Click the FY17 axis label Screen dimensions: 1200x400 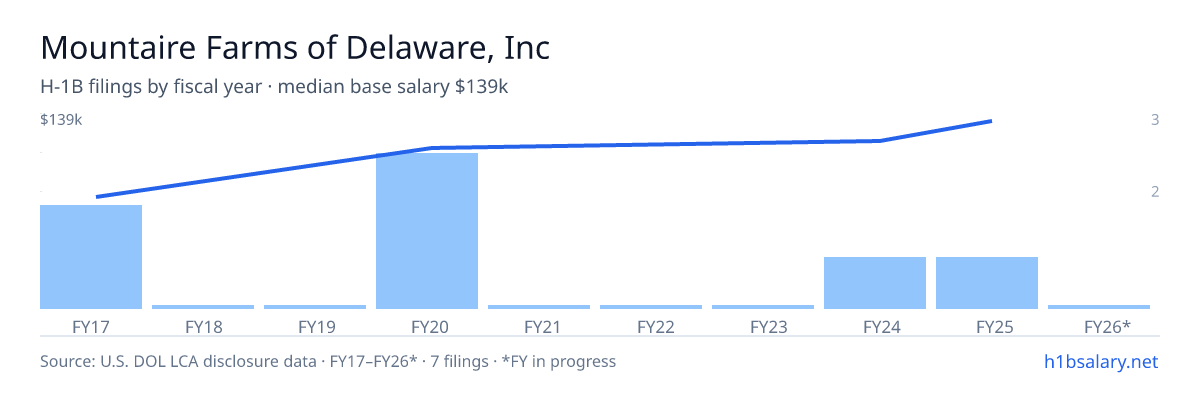pos(91,326)
